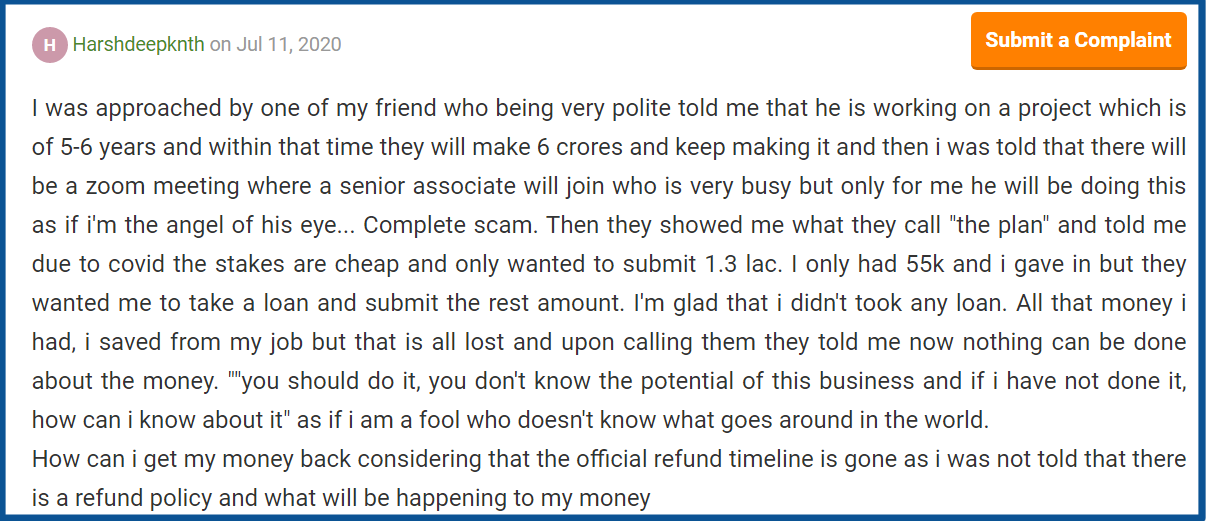Click the post date Jul 11, 2020

tap(288, 45)
